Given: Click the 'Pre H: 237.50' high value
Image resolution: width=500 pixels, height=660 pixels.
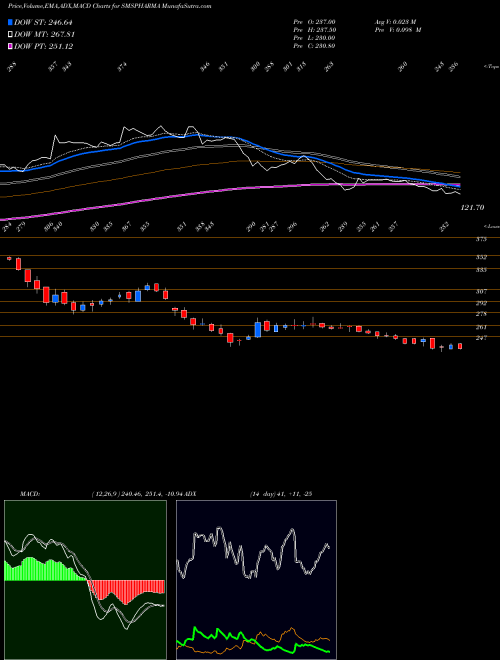Looking at the screenshot, I should click(314, 30).
